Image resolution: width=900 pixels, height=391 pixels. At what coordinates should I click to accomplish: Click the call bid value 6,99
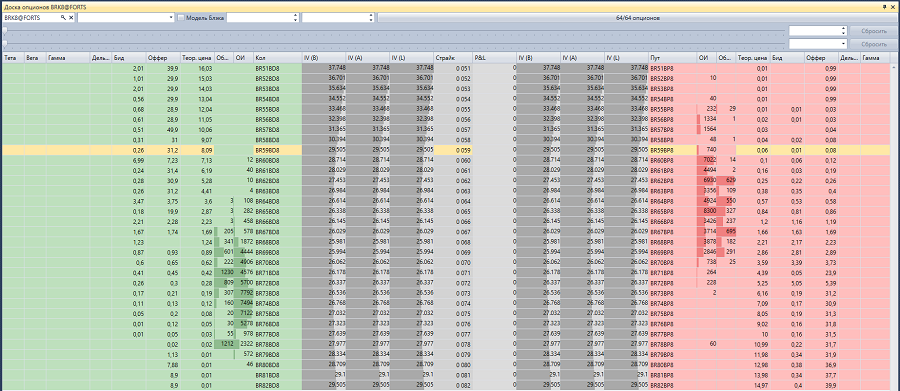[137, 160]
